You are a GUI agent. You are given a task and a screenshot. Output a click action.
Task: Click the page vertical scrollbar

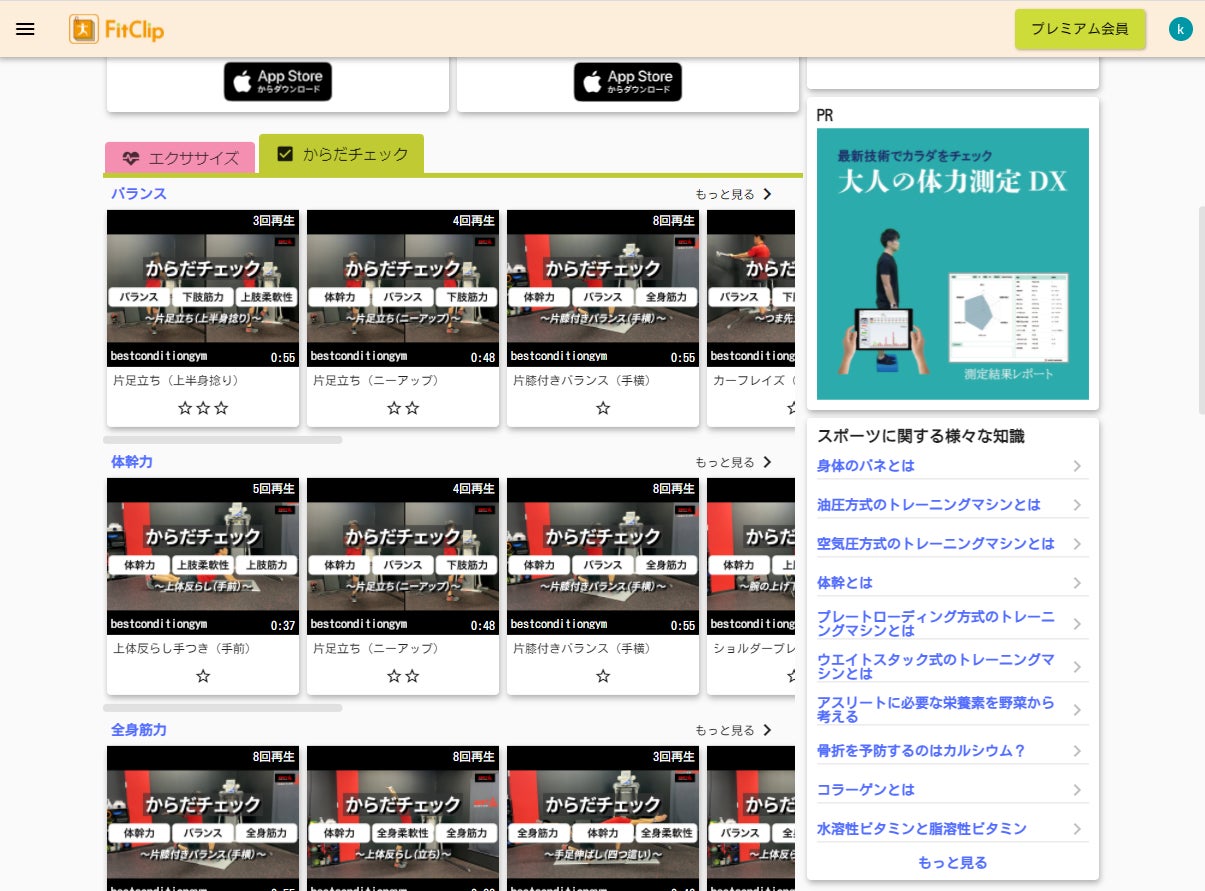(x=1201, y=310)
